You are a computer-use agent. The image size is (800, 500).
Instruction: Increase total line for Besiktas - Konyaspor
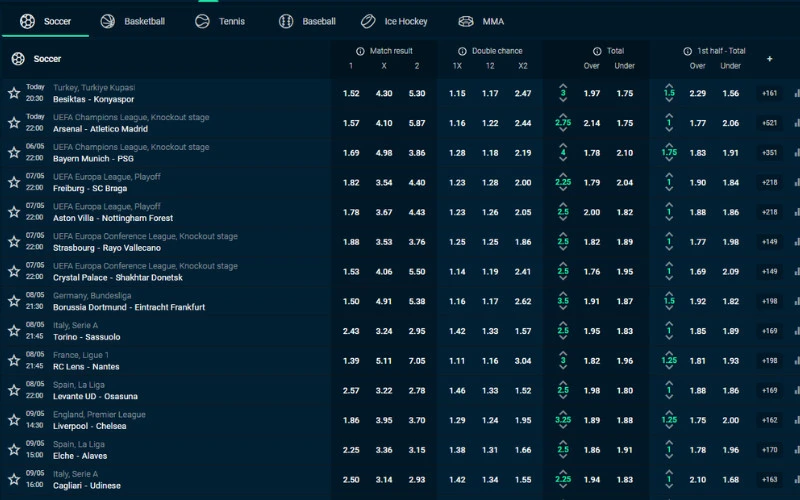[x=563, y=86]
